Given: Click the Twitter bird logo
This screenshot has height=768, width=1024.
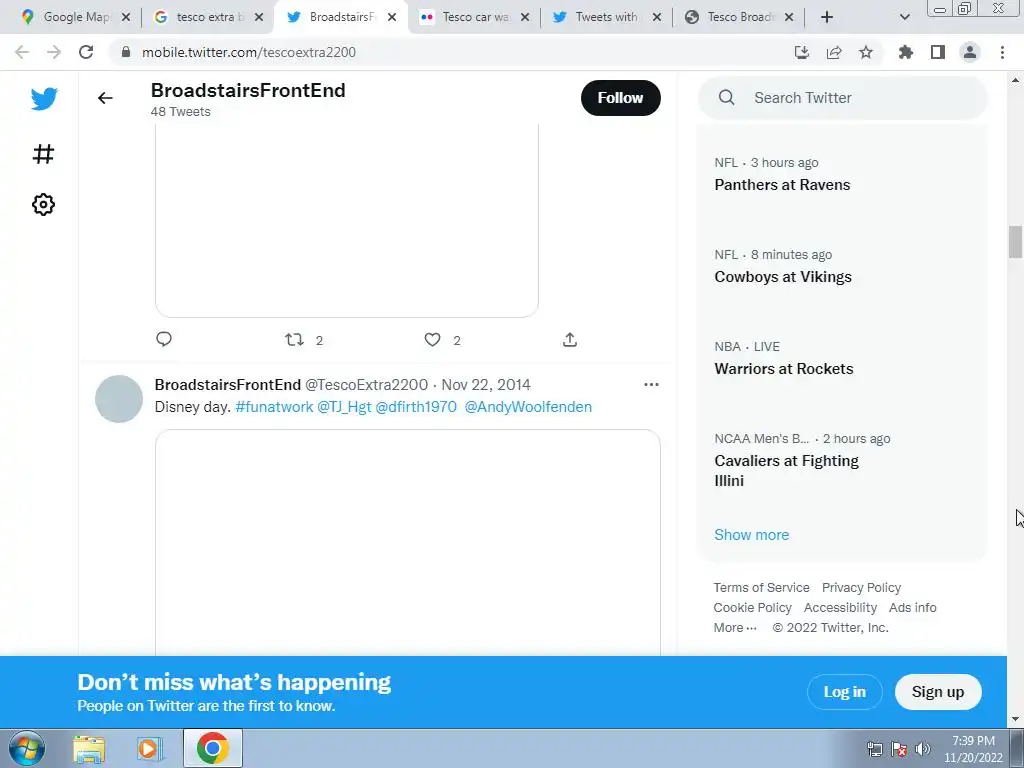Looking at the screenshot, I should pos(44,99).
